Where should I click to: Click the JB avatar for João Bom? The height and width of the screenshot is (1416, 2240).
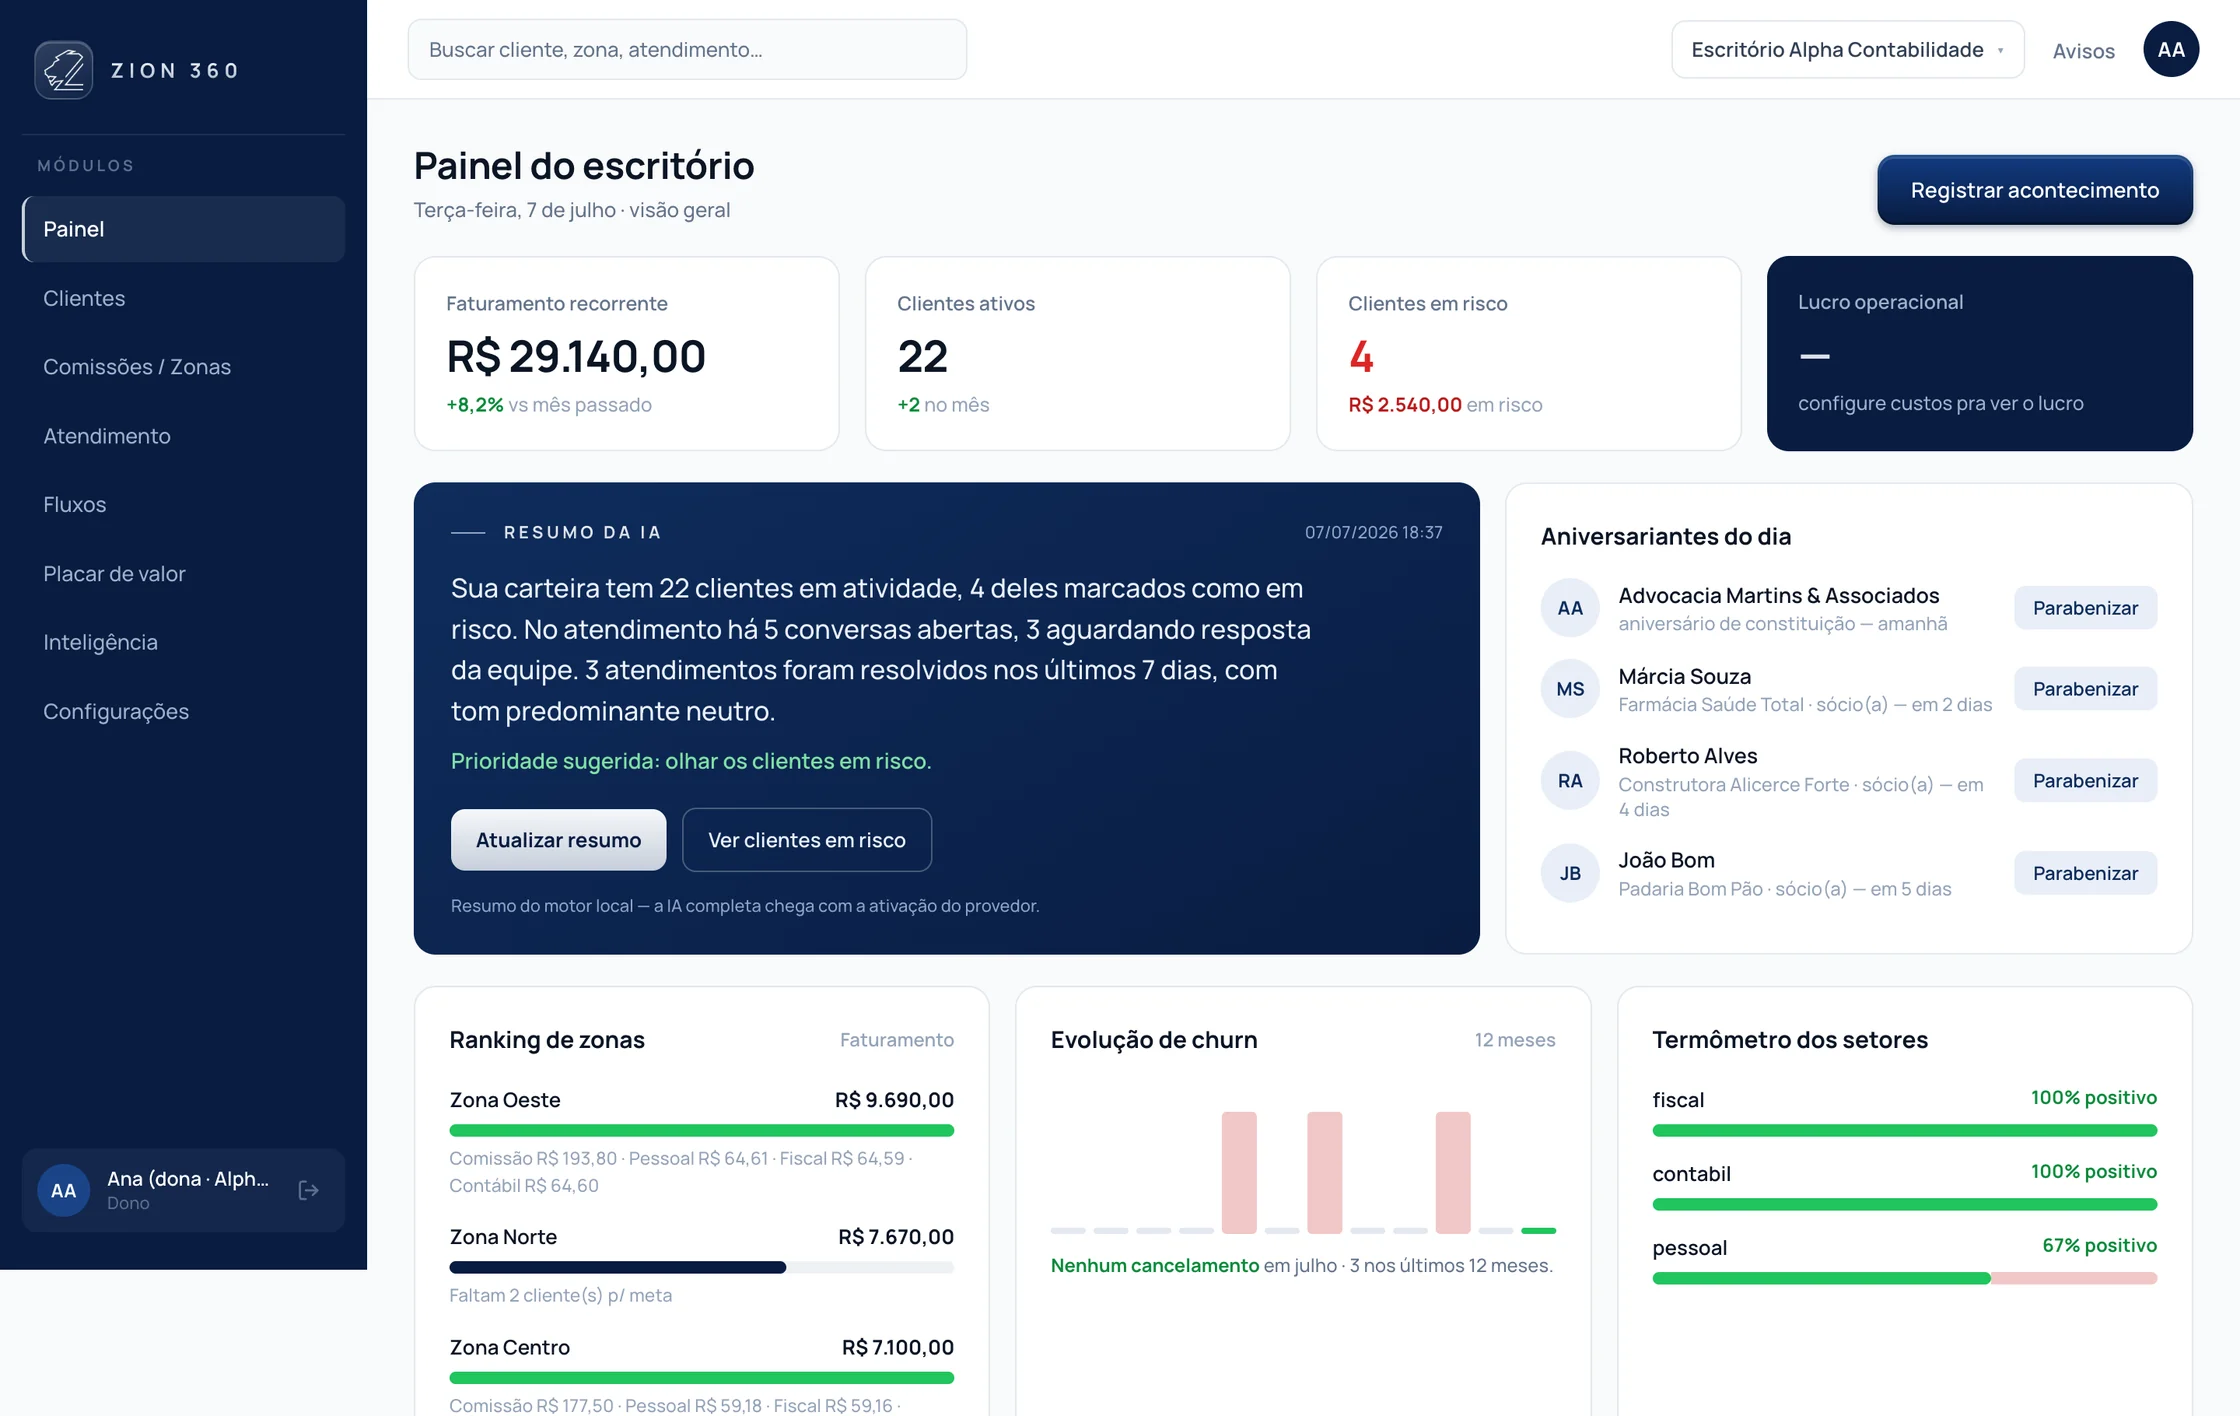[1570, 873]
